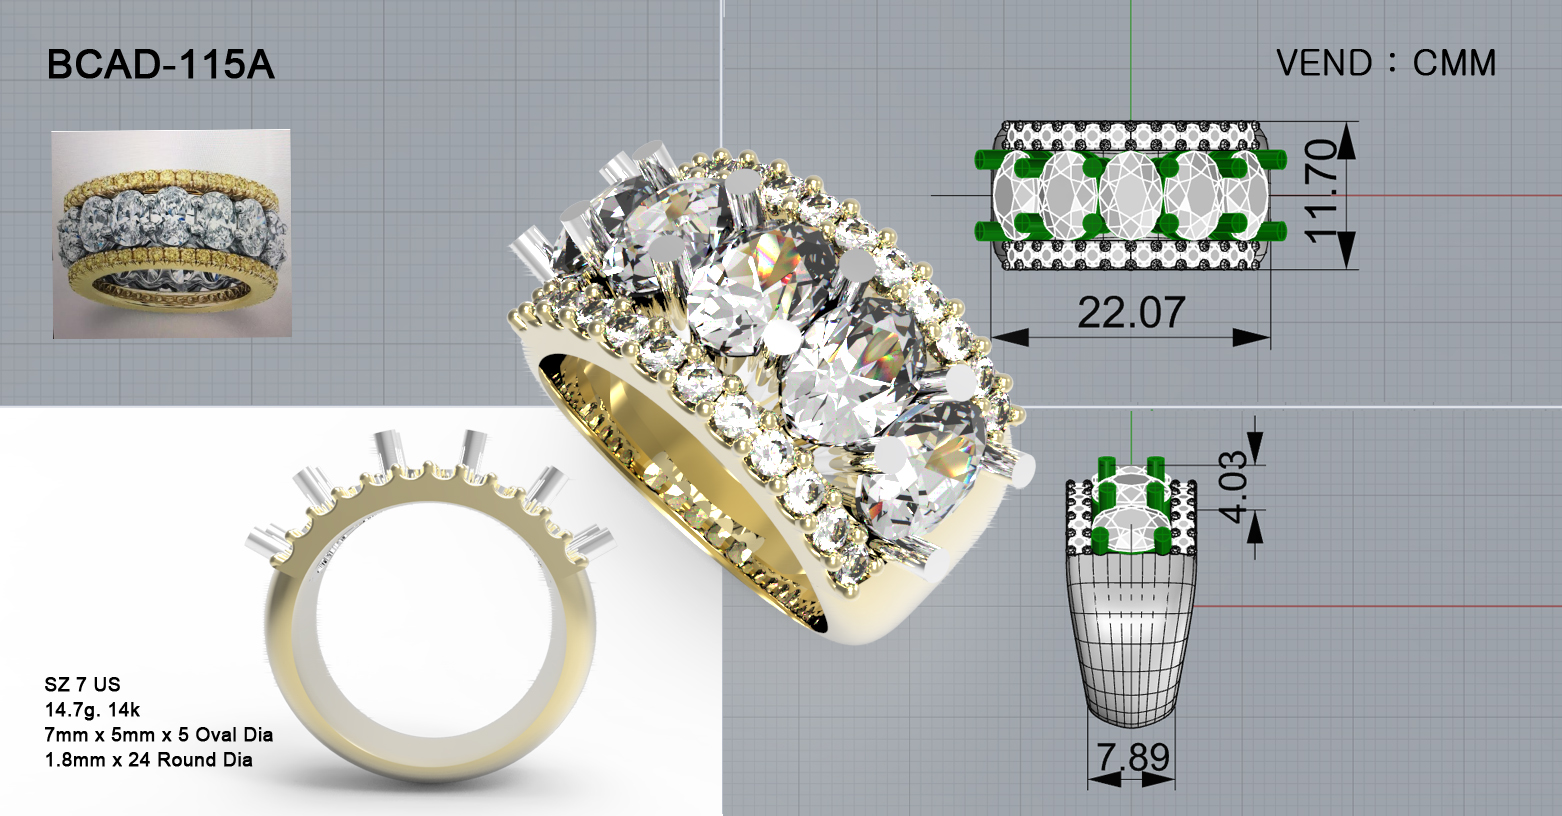Click the VEND : CMM vendor label
This screenshot has height=816, width=1562.
1386,64
